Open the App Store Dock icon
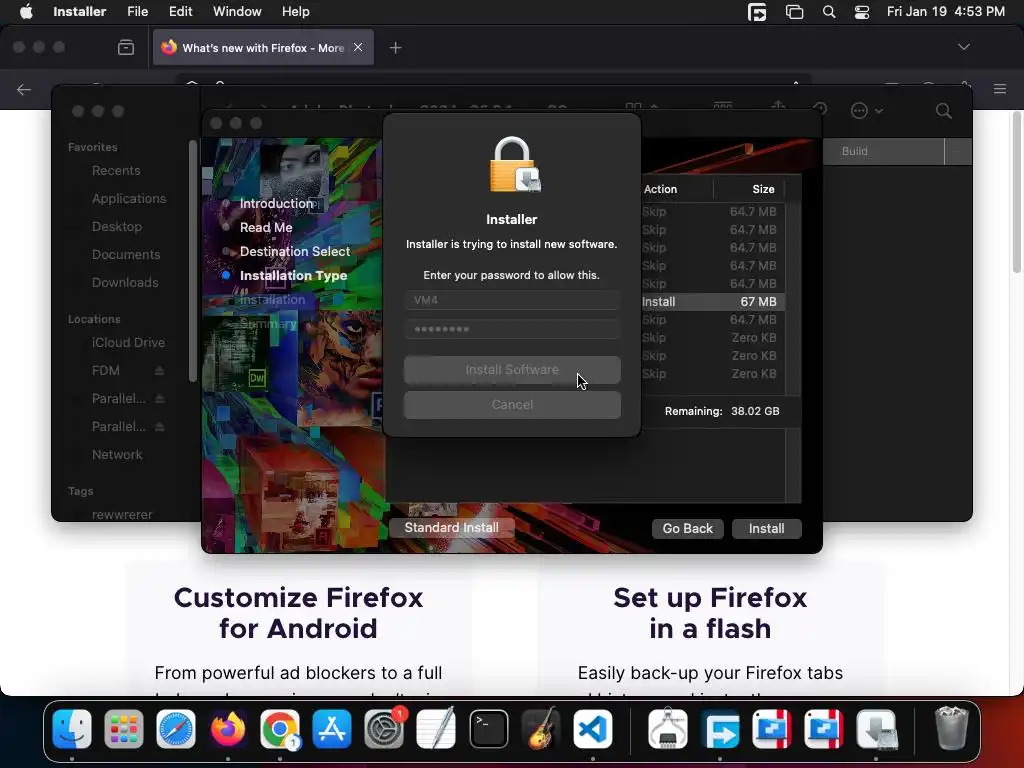The width and height of the screenshot is (1024, 768). point(332,729)
